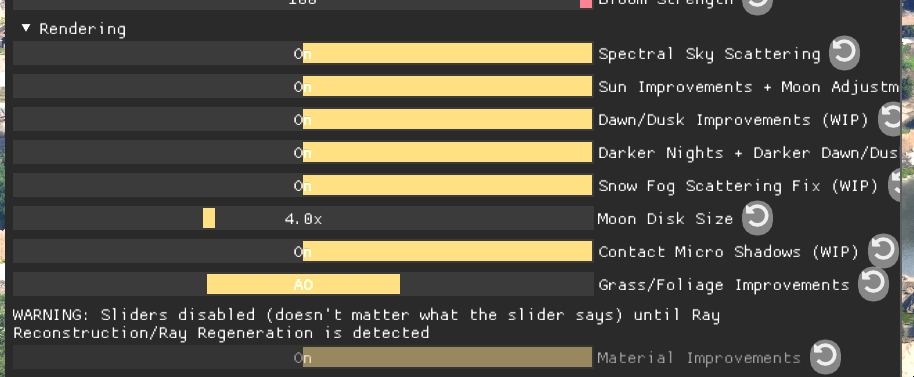The image size is (914, 377).
Task: Collapse the Rendering section
Action: [26, 28]
